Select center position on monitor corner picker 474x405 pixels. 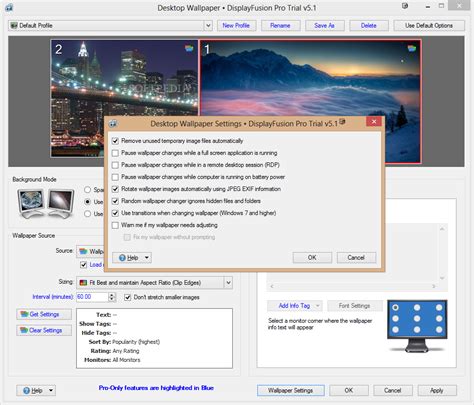pos(417,318)
